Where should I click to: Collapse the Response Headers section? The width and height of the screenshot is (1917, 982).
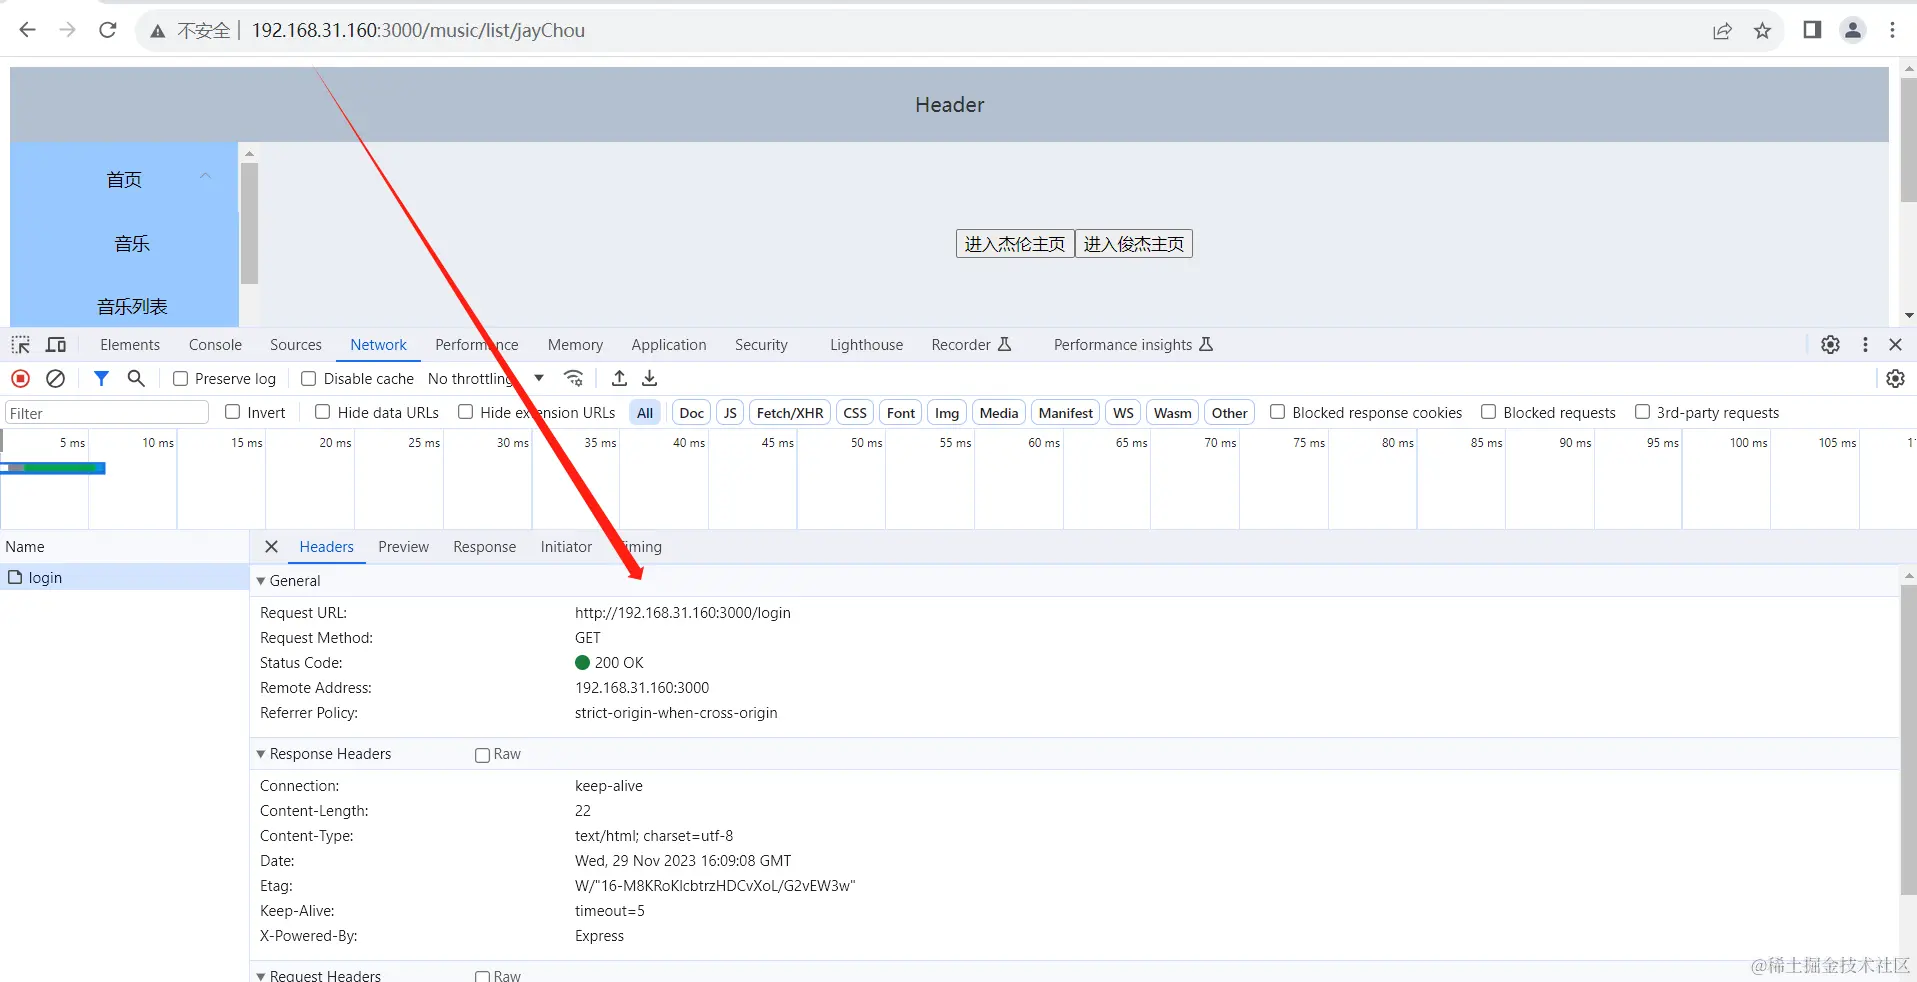pos(261,754)
